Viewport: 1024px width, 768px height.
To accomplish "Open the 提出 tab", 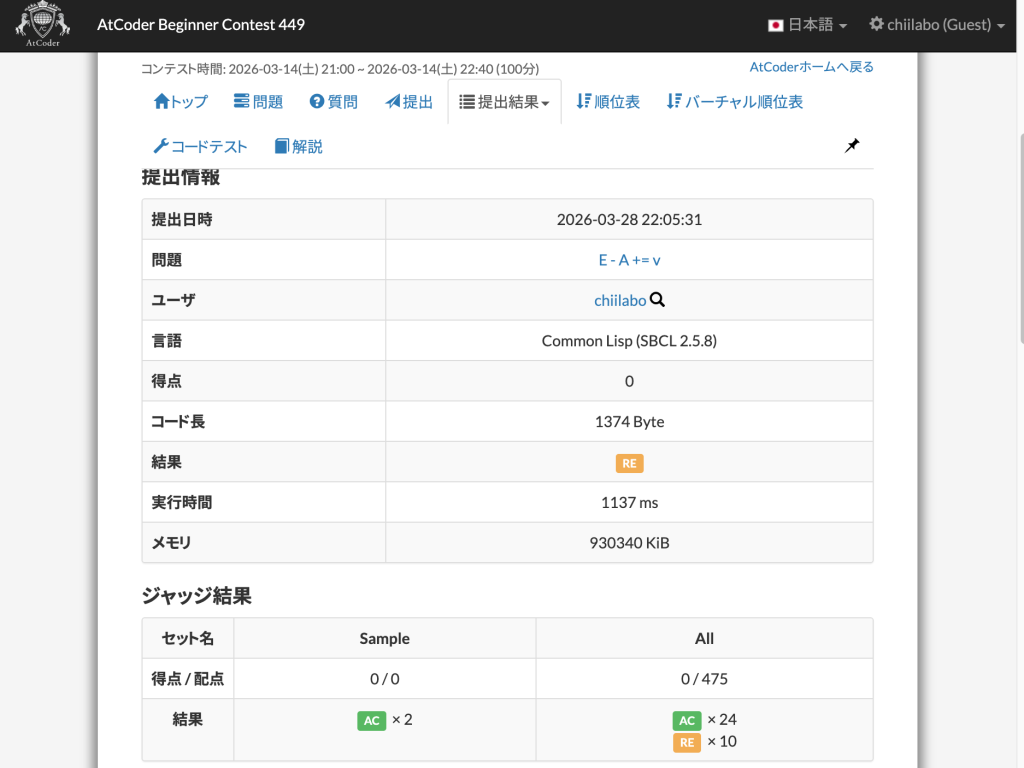I will (409, 102).
